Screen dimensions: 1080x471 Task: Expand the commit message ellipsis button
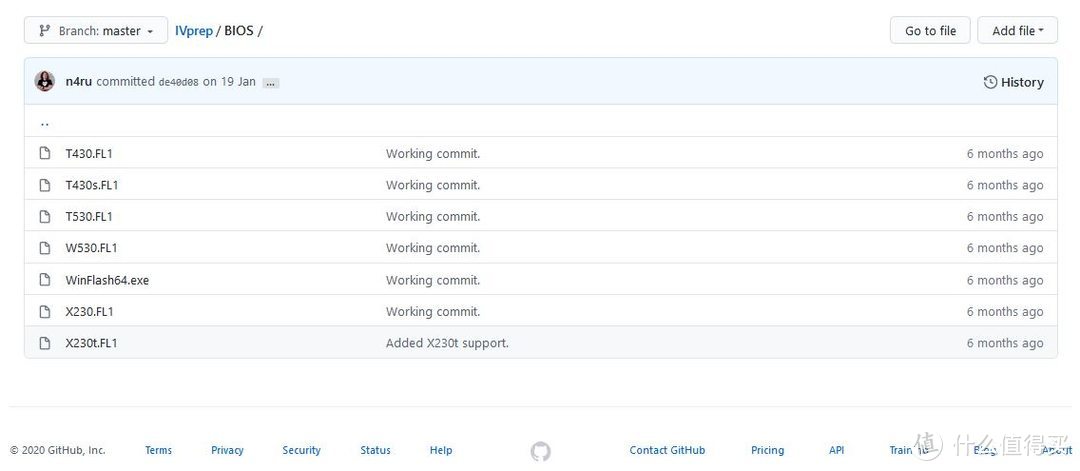click(271, 83)
